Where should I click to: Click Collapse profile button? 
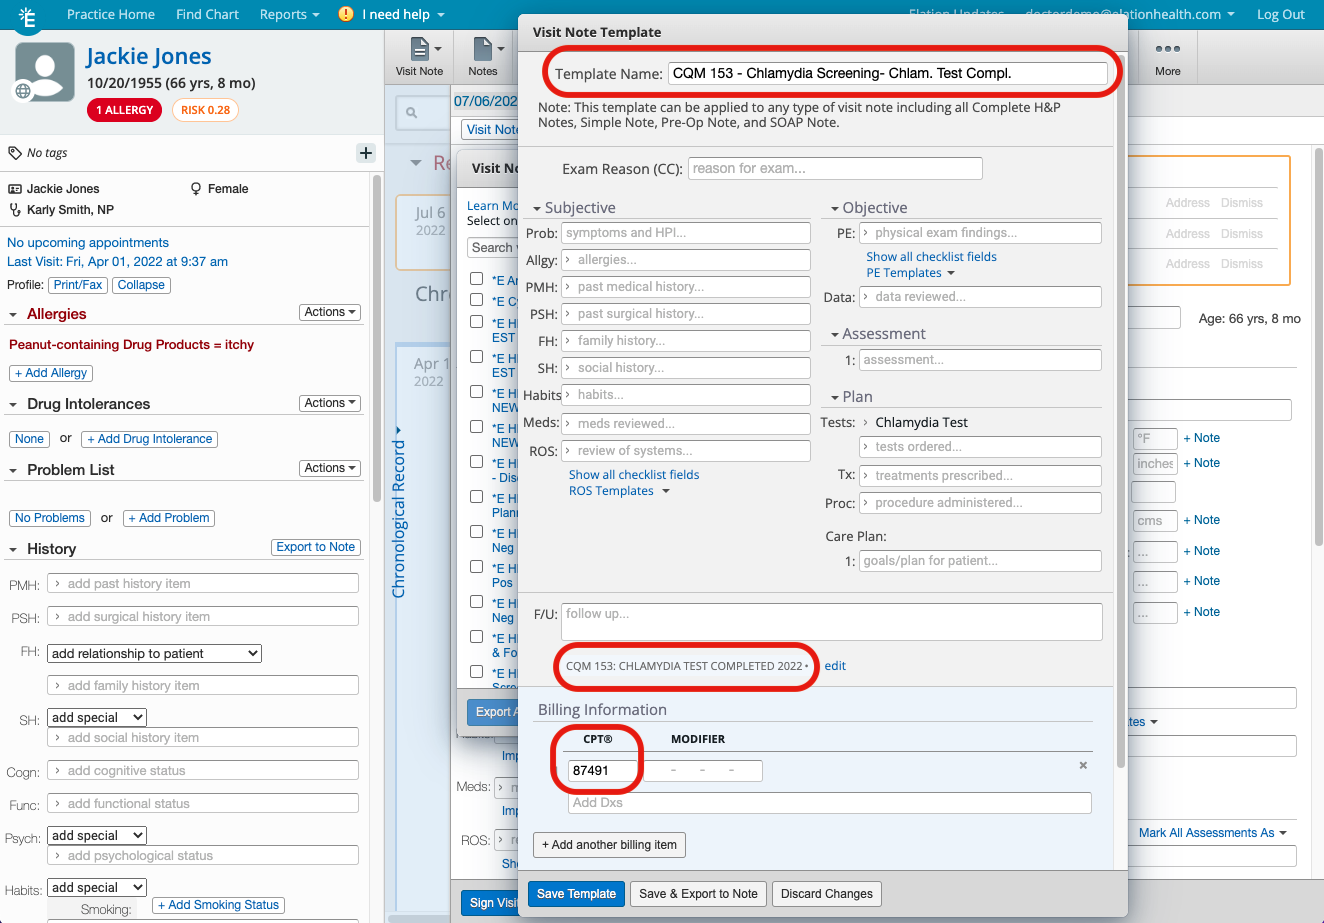141,285
